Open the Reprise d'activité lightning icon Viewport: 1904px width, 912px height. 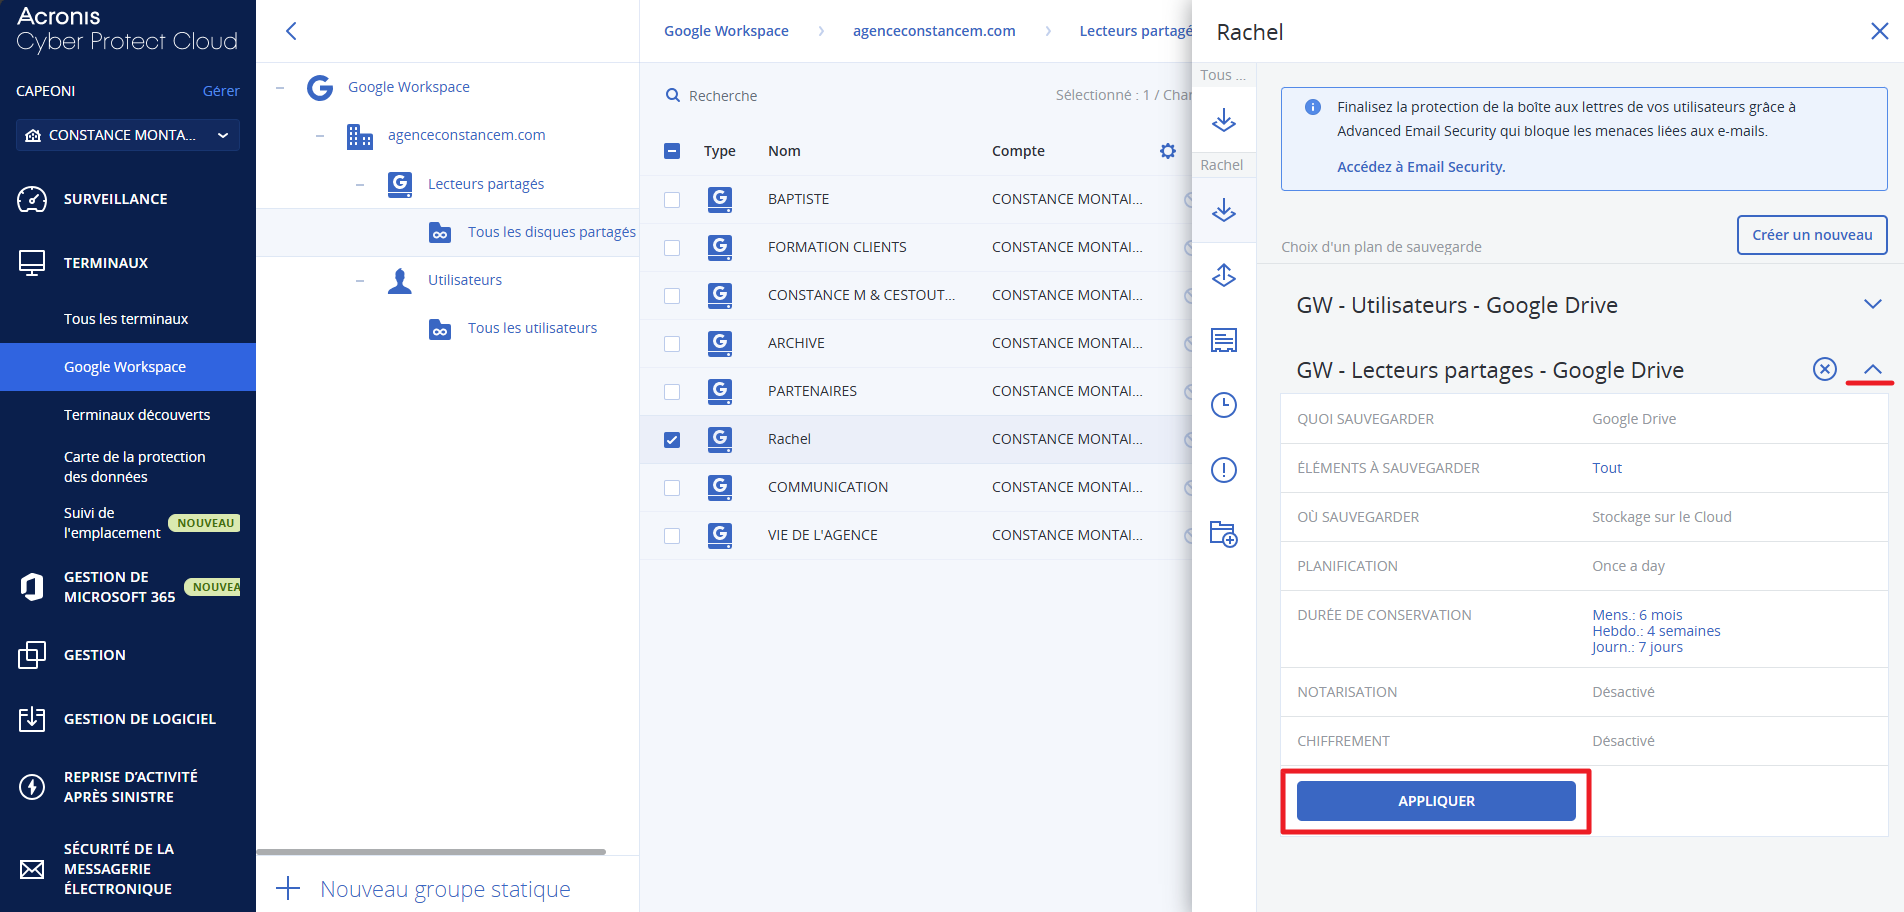pos(32,787)
